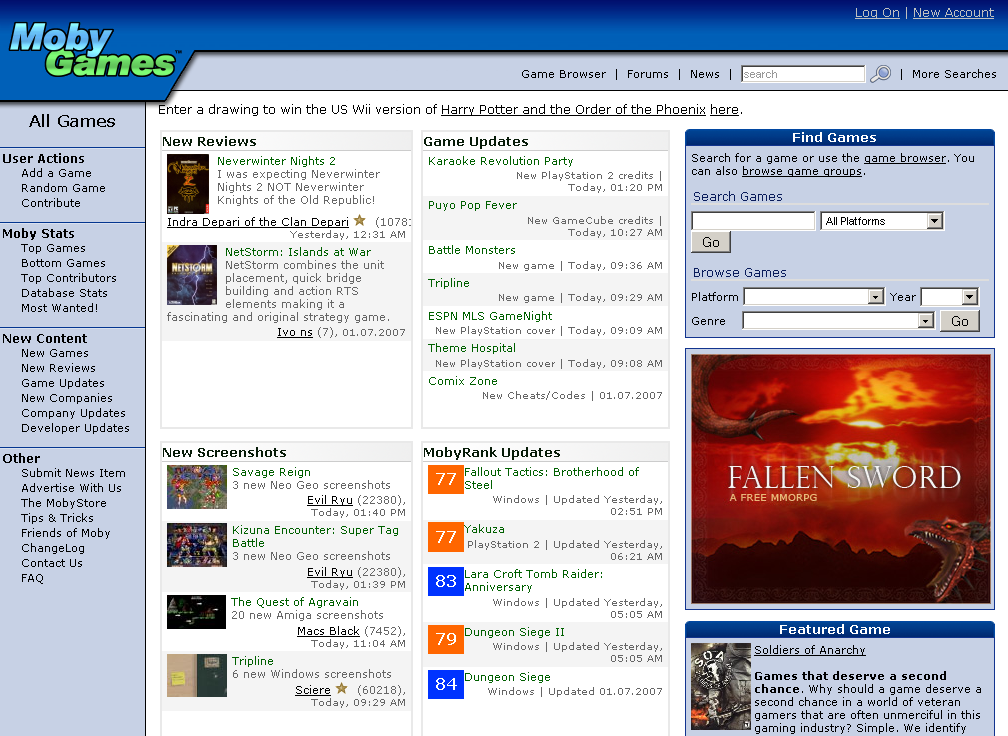View the Kizuna Encounter screenshot thumbnail
Image resolution: width=1008 pixels, height=736 pixels.
tap(197, 545)
